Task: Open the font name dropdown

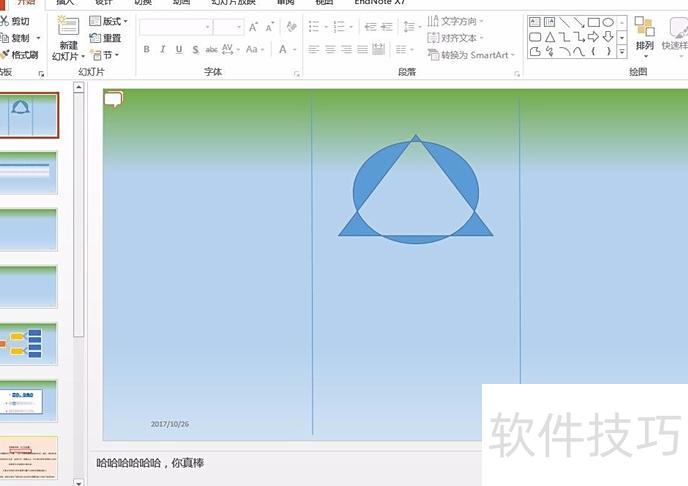Action: (208, 27)
